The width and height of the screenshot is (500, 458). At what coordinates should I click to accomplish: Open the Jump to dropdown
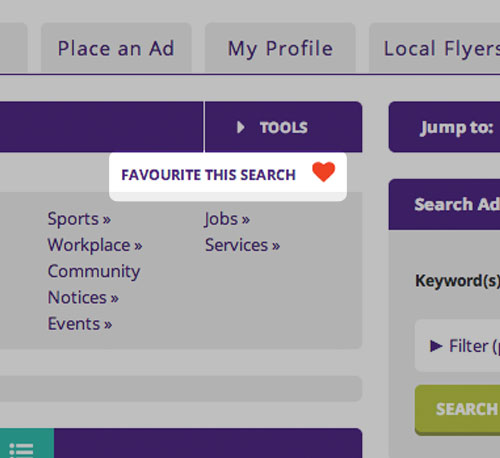(x=444, y=127)
